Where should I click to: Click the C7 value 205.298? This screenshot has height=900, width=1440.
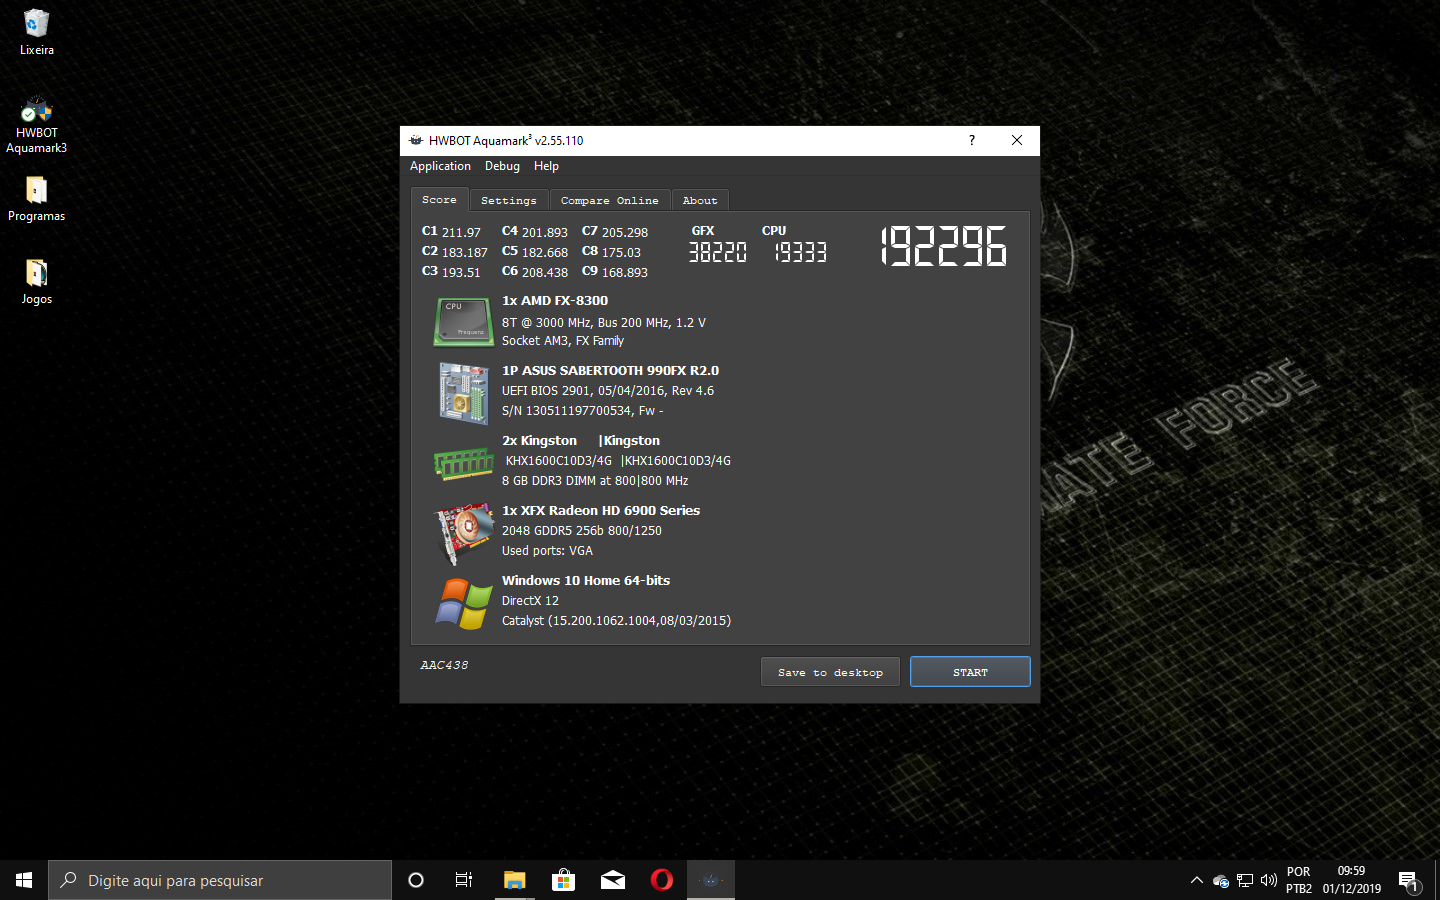pos(625,232)
